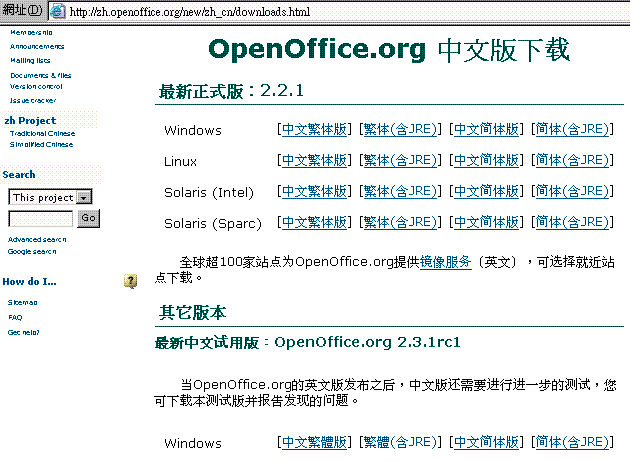Viewport: 630px width, 461px height.
Task: Download 2.3.1rc1 Windows 中文繁體版
Action: coord(314,443)
